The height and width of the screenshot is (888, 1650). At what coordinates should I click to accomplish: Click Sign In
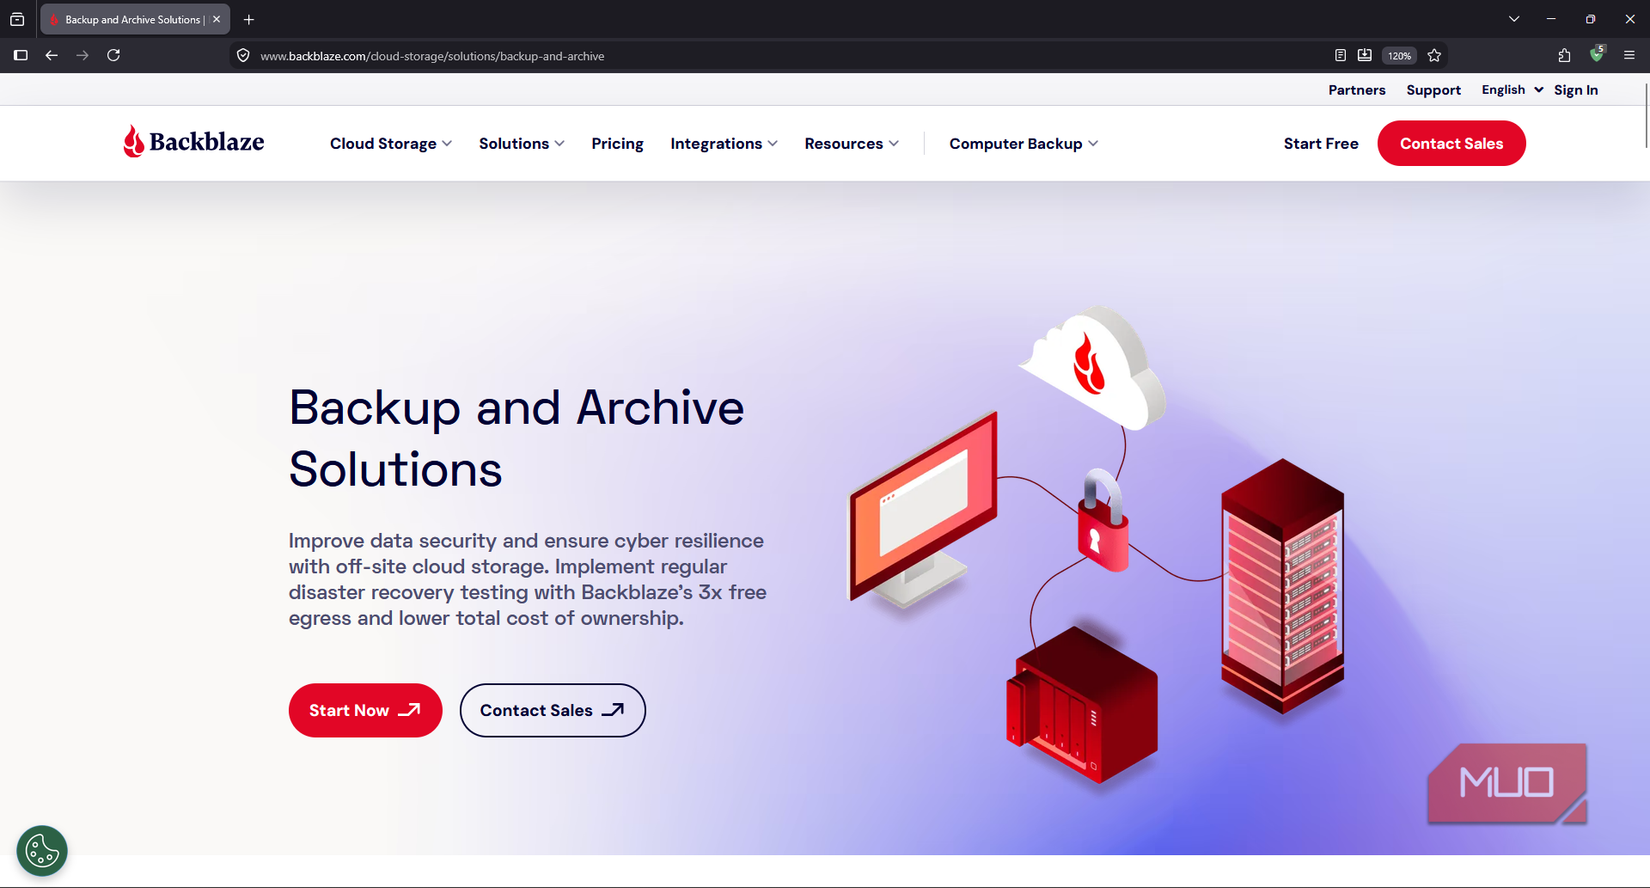(1576, 90)
